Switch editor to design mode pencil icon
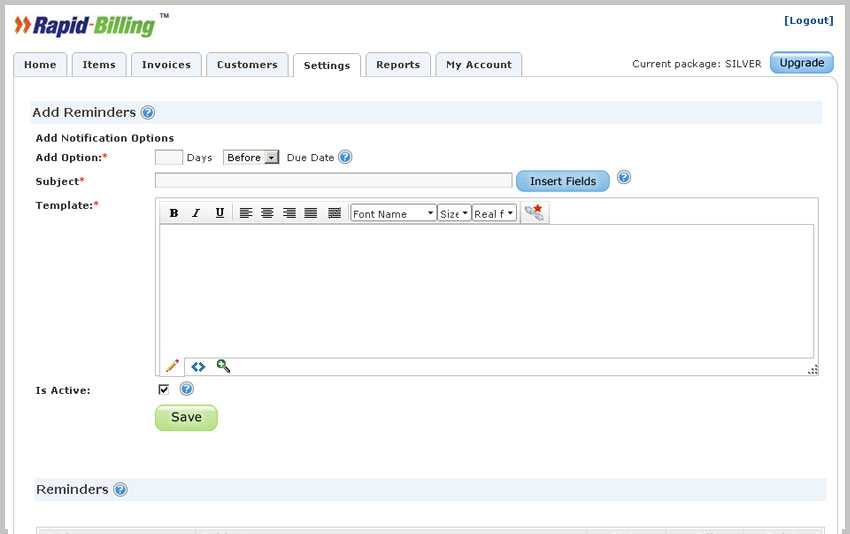The image size is (850, 534). click(x=172, y=366)
